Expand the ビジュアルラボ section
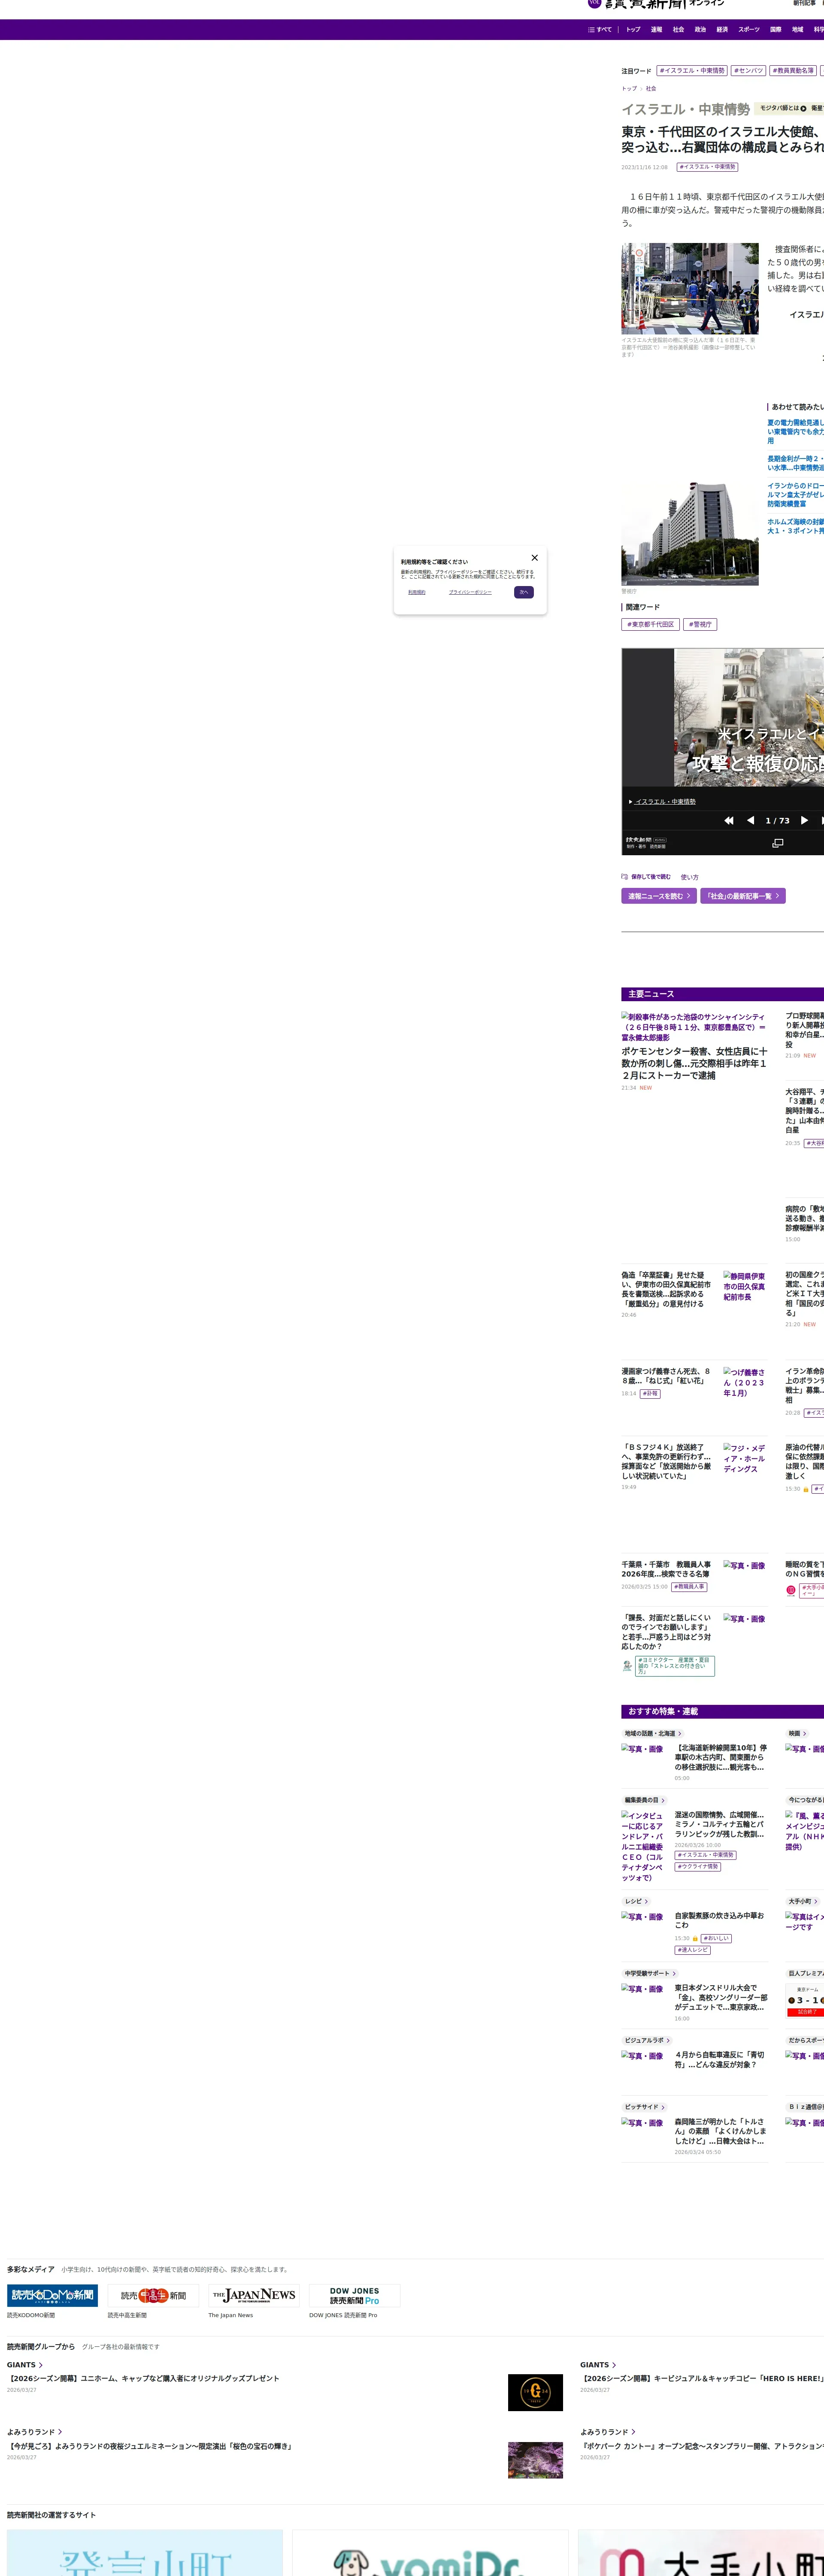Image resolution: width=824 pixels, height=2576 pixels. pyautogui.click(x=647, y=2040)
